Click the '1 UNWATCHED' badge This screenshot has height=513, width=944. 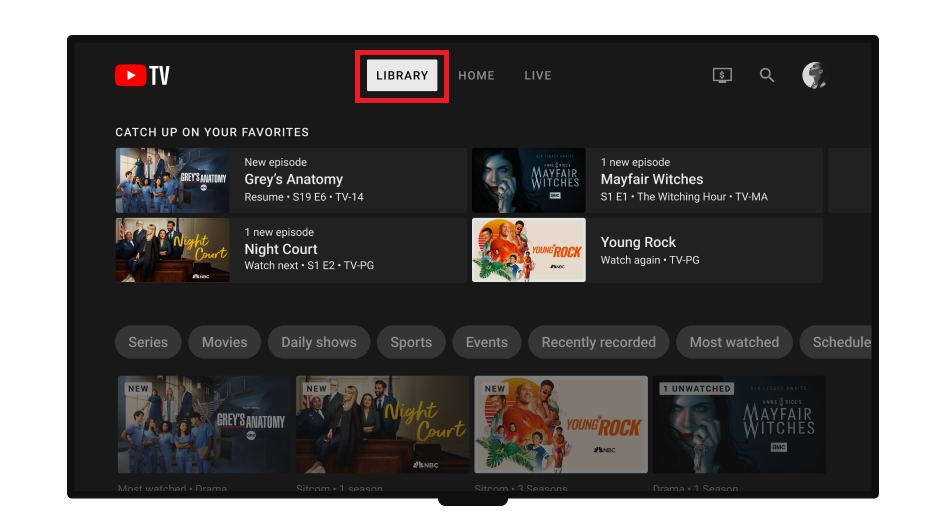[697, 389]
